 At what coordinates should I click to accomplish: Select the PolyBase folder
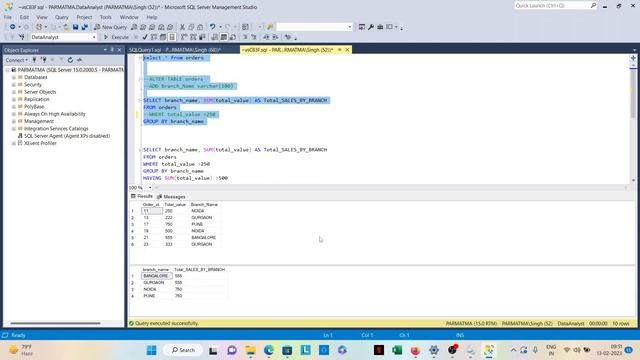pos(34,107)
